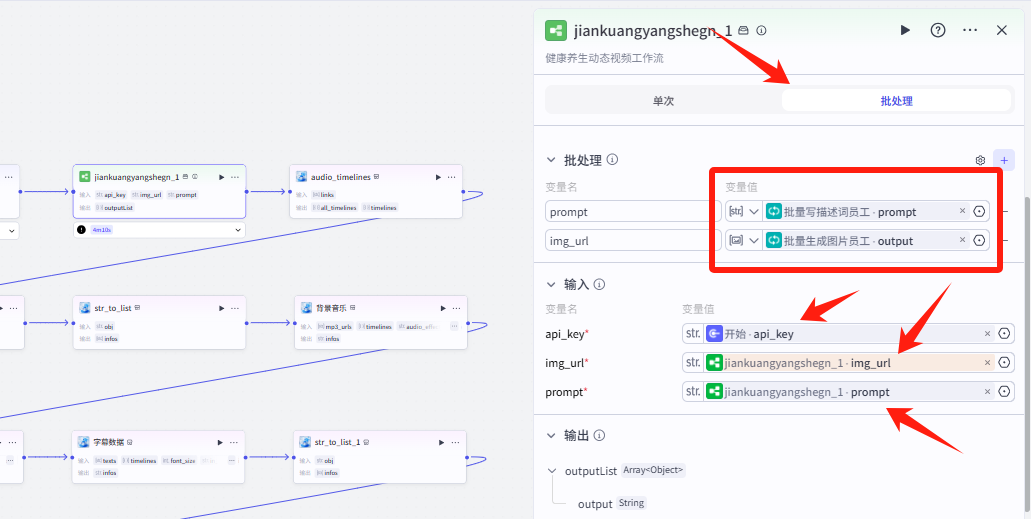Click the batch processing settings gear icon
Image resolution: width=1031 pixels, height=519 pixels.
980,160
